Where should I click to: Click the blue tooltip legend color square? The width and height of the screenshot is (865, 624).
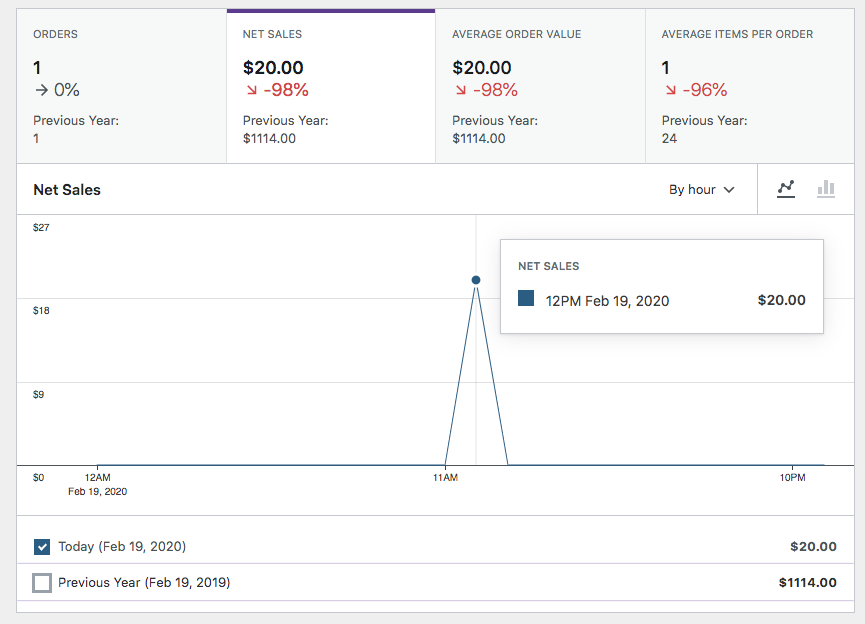[x=526, y=298]
